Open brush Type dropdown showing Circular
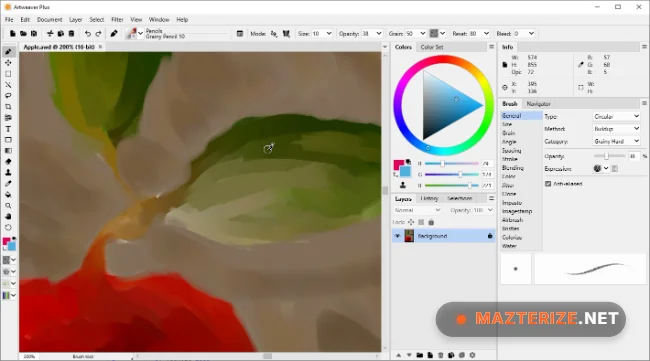This screenshot has height=361, width=650. [616, 116]
